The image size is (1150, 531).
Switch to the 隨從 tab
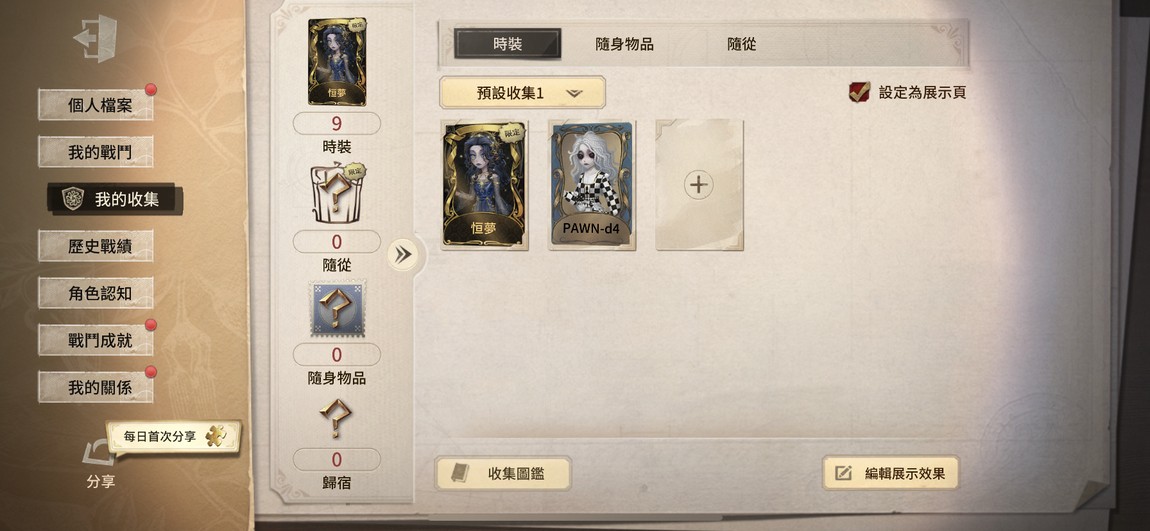point(741,44)
